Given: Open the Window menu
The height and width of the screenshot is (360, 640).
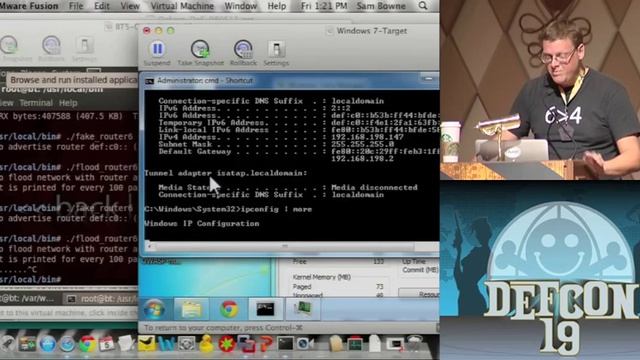Looking at the screenshot, I should click(241, 6).
